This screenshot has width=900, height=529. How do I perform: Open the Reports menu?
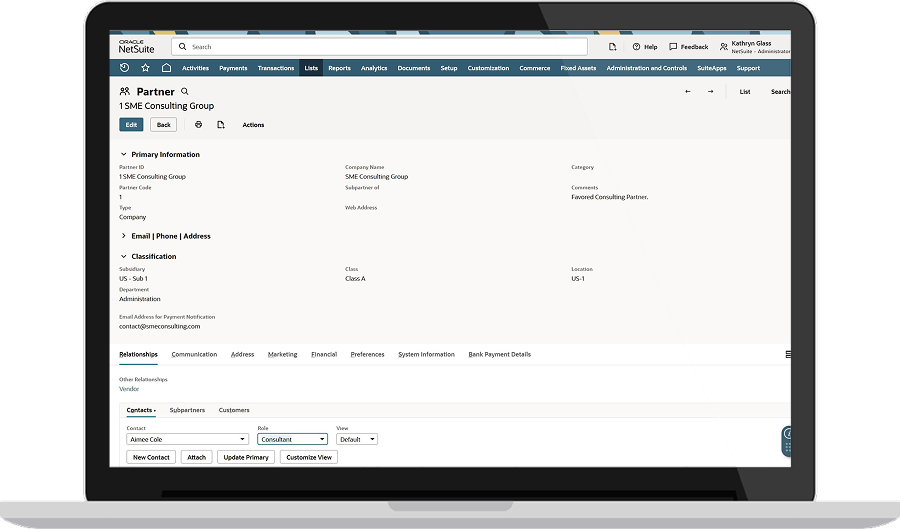tap(339, 68)
